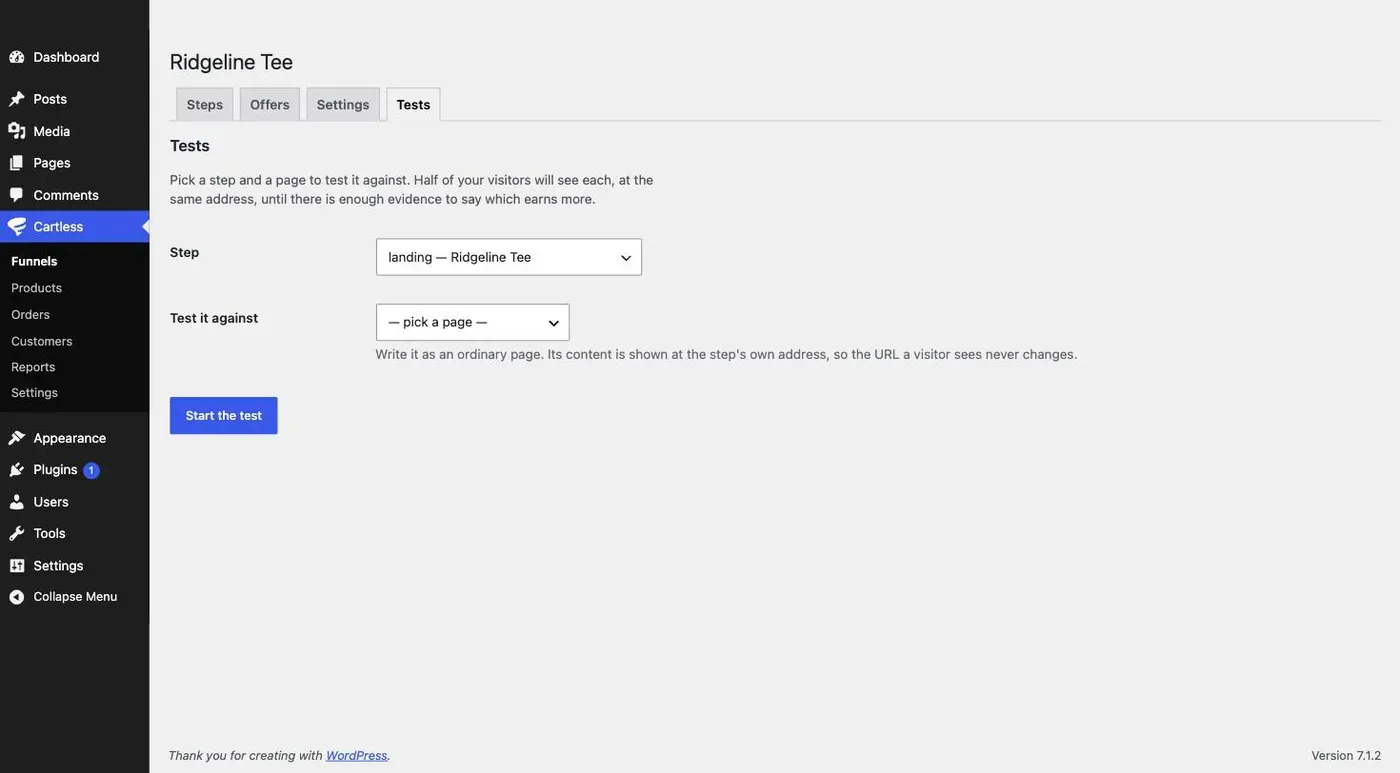Image resolution: width=1400 pixels, height=773 pixels.
Task: Open the 'pick a page' dropdown
Action: point(473,322)
